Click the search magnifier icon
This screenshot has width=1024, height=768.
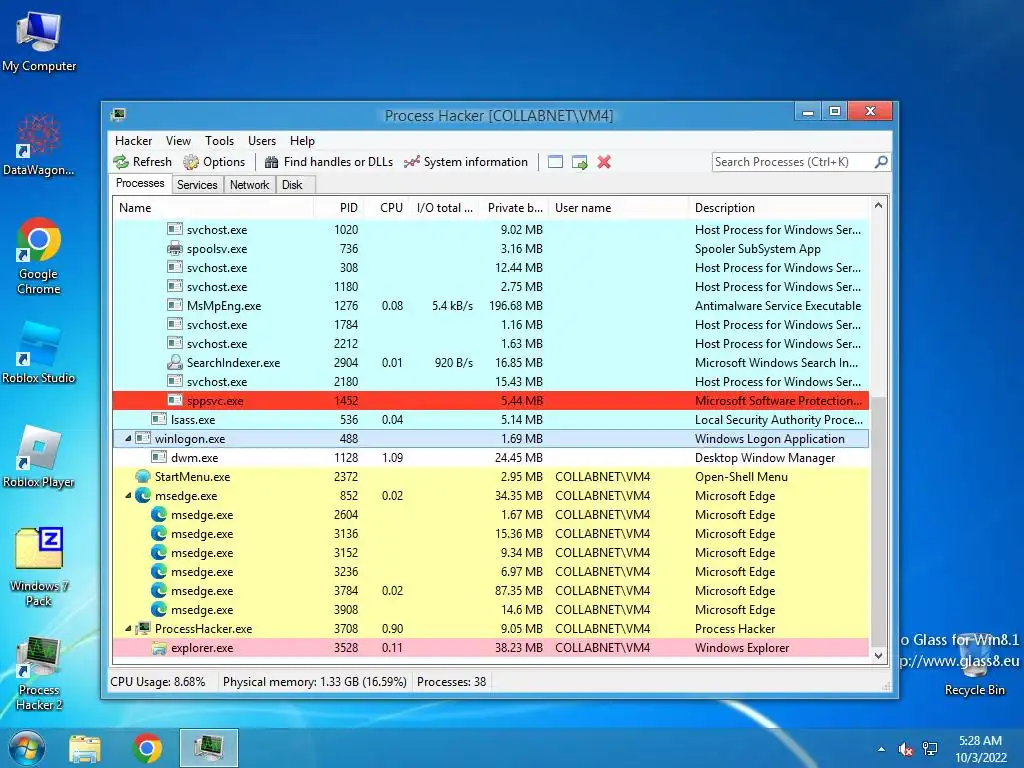(x=881, y=161)
